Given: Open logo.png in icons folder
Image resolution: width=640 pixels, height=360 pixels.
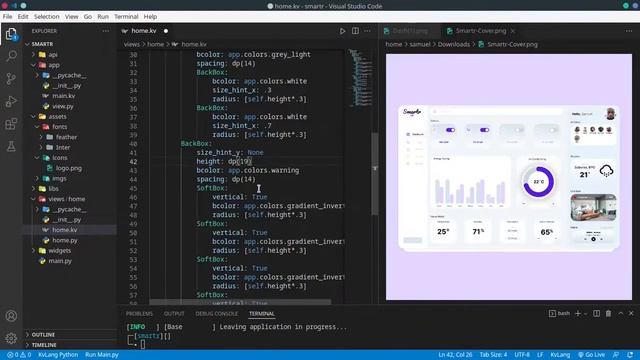Looking at the screenshot, I should tap(69, 168).
